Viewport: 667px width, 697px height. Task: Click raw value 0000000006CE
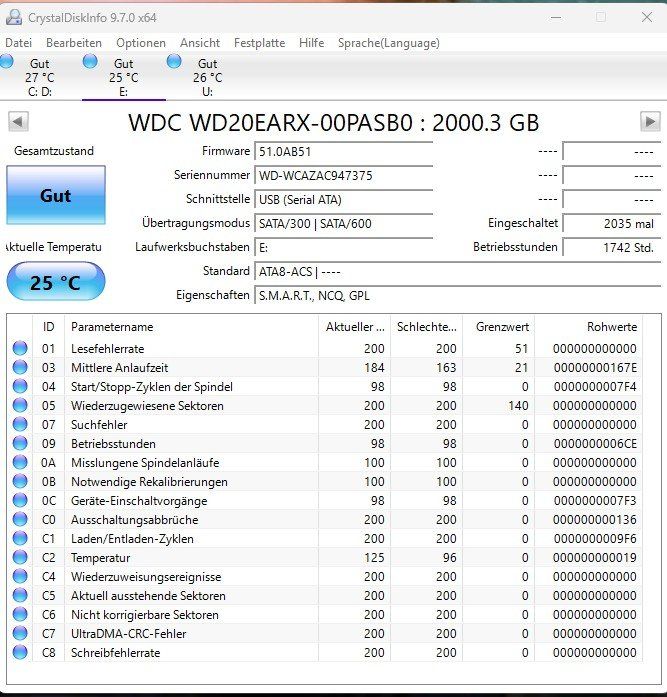(595, 444)
